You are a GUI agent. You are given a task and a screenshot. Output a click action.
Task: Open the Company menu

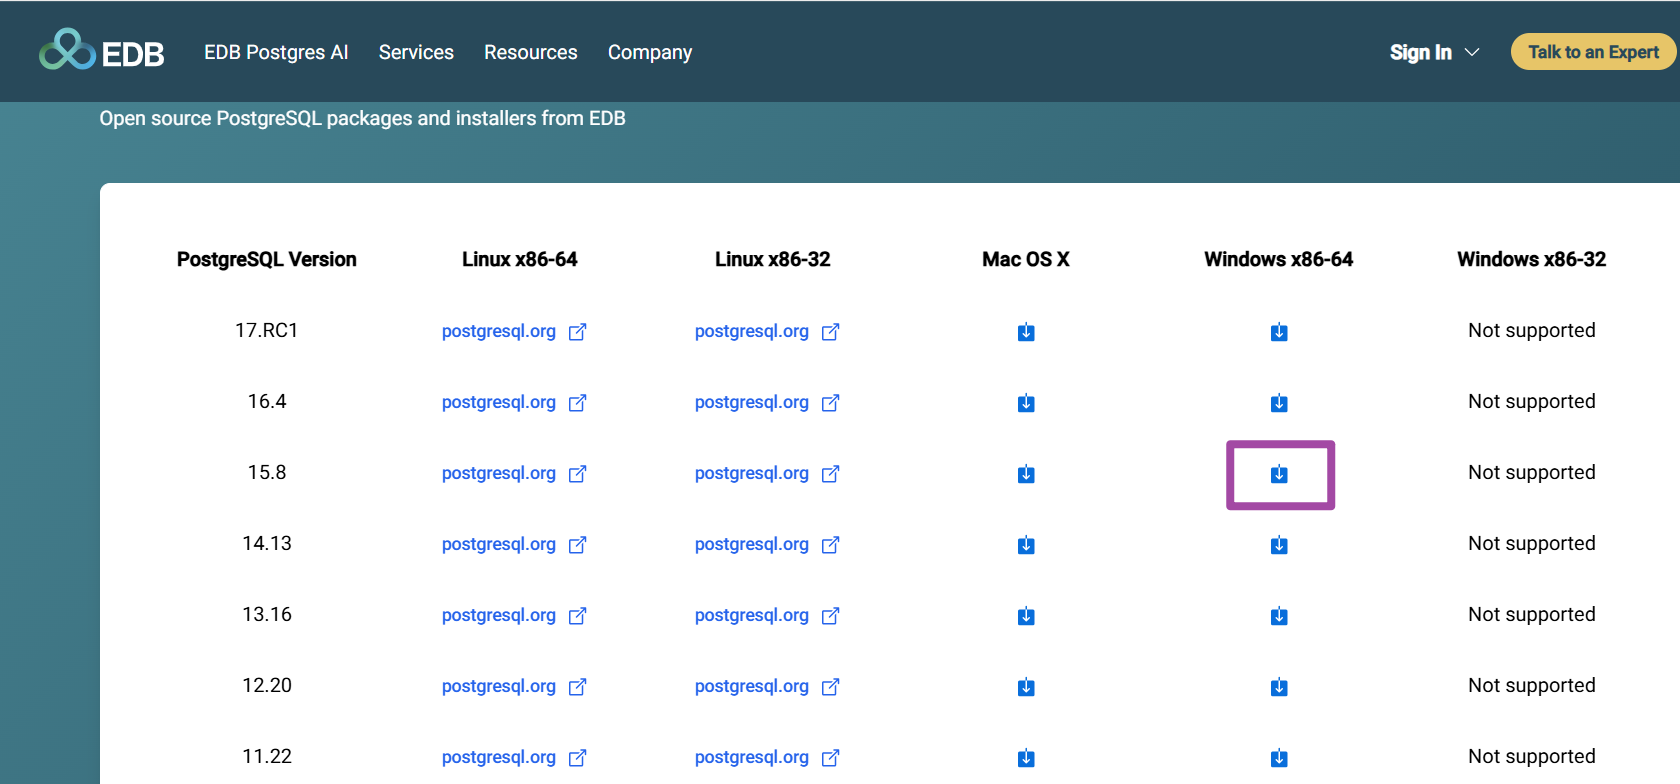[x=650, y=52]
